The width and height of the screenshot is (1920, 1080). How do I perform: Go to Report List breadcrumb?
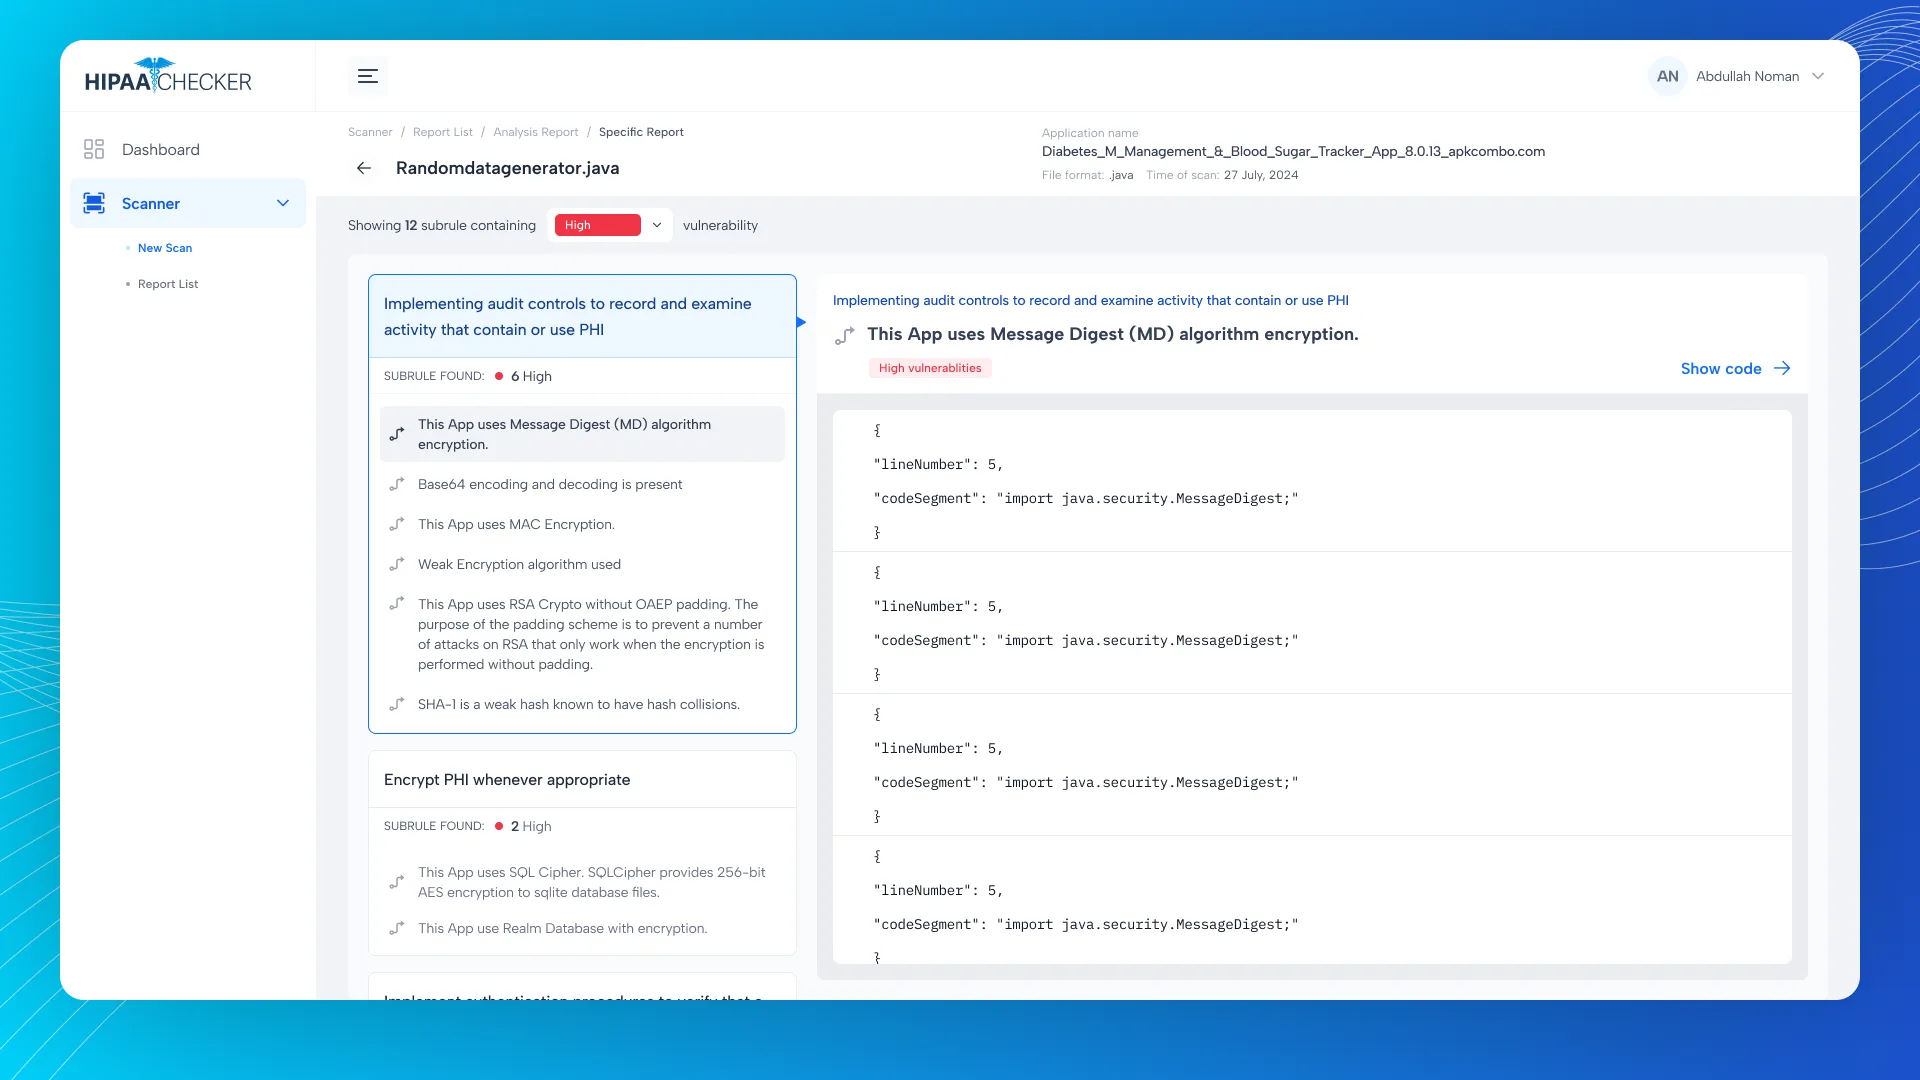pyautogui.click(x=442, y=132)
